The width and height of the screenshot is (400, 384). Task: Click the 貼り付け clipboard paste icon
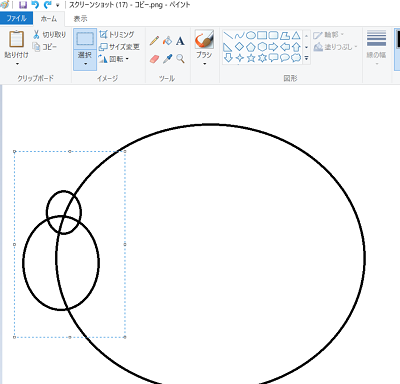pos(16,39)
